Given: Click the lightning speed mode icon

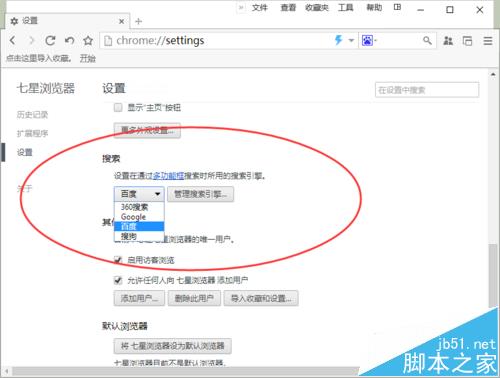Looking at the screenshot, I should tap(338, 40).
